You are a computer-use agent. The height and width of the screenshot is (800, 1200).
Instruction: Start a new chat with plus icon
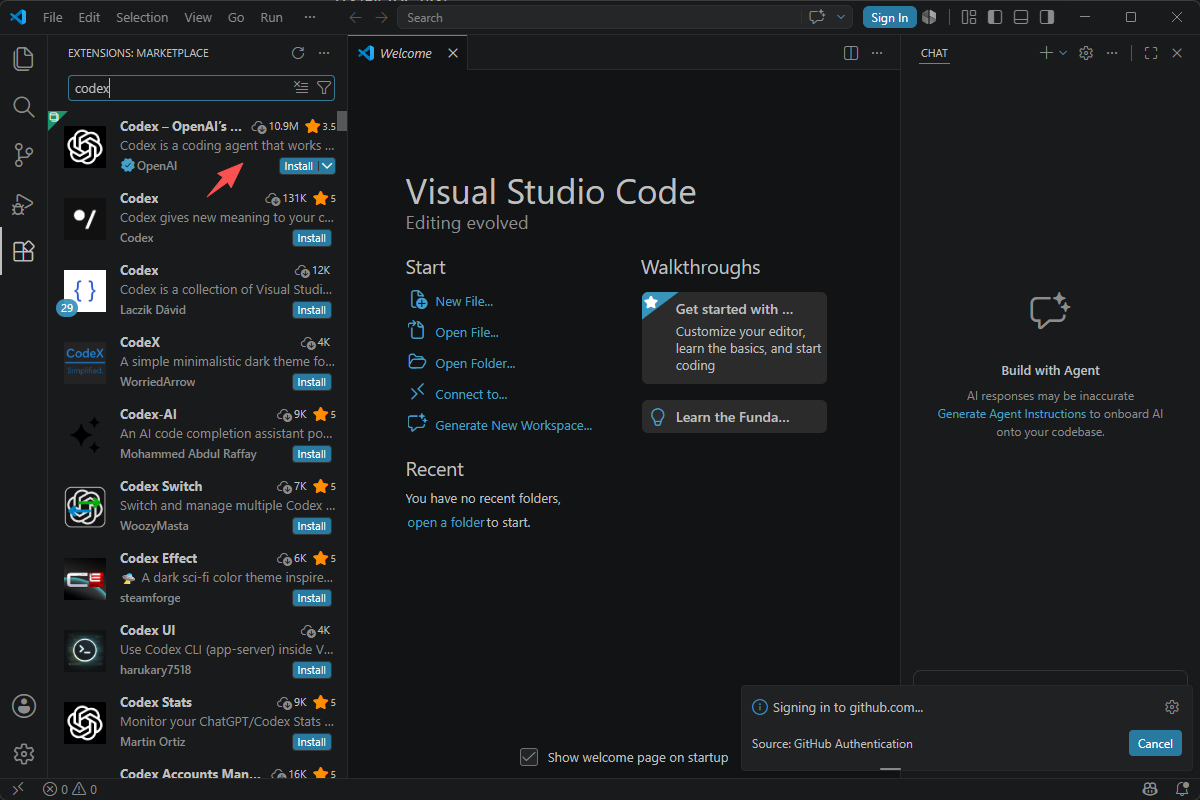tap(1046, 53)
